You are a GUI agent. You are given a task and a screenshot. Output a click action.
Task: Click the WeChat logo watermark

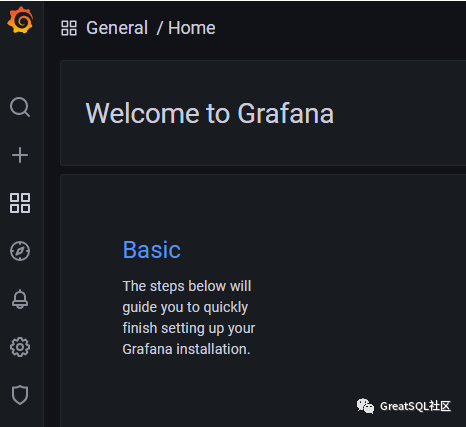click(365, 406)
